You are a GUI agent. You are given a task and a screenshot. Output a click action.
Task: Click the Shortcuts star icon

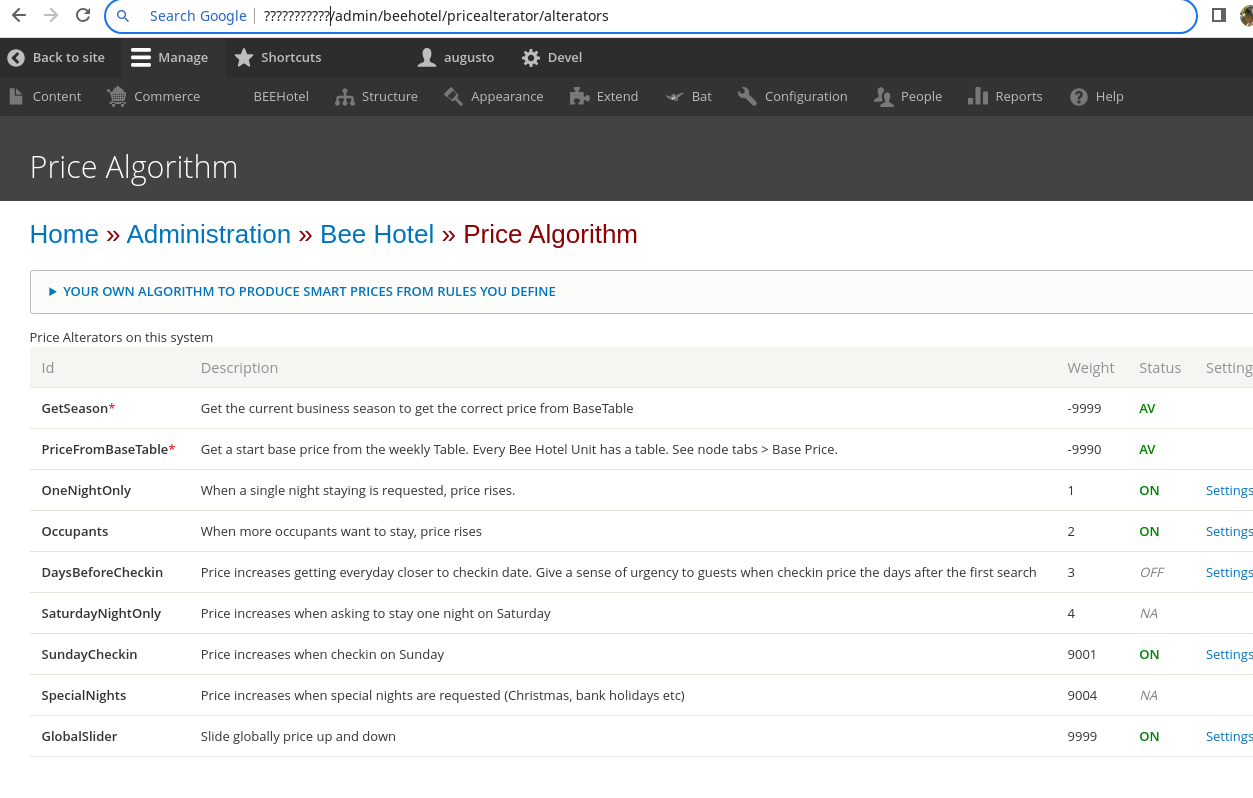(244, 57)
